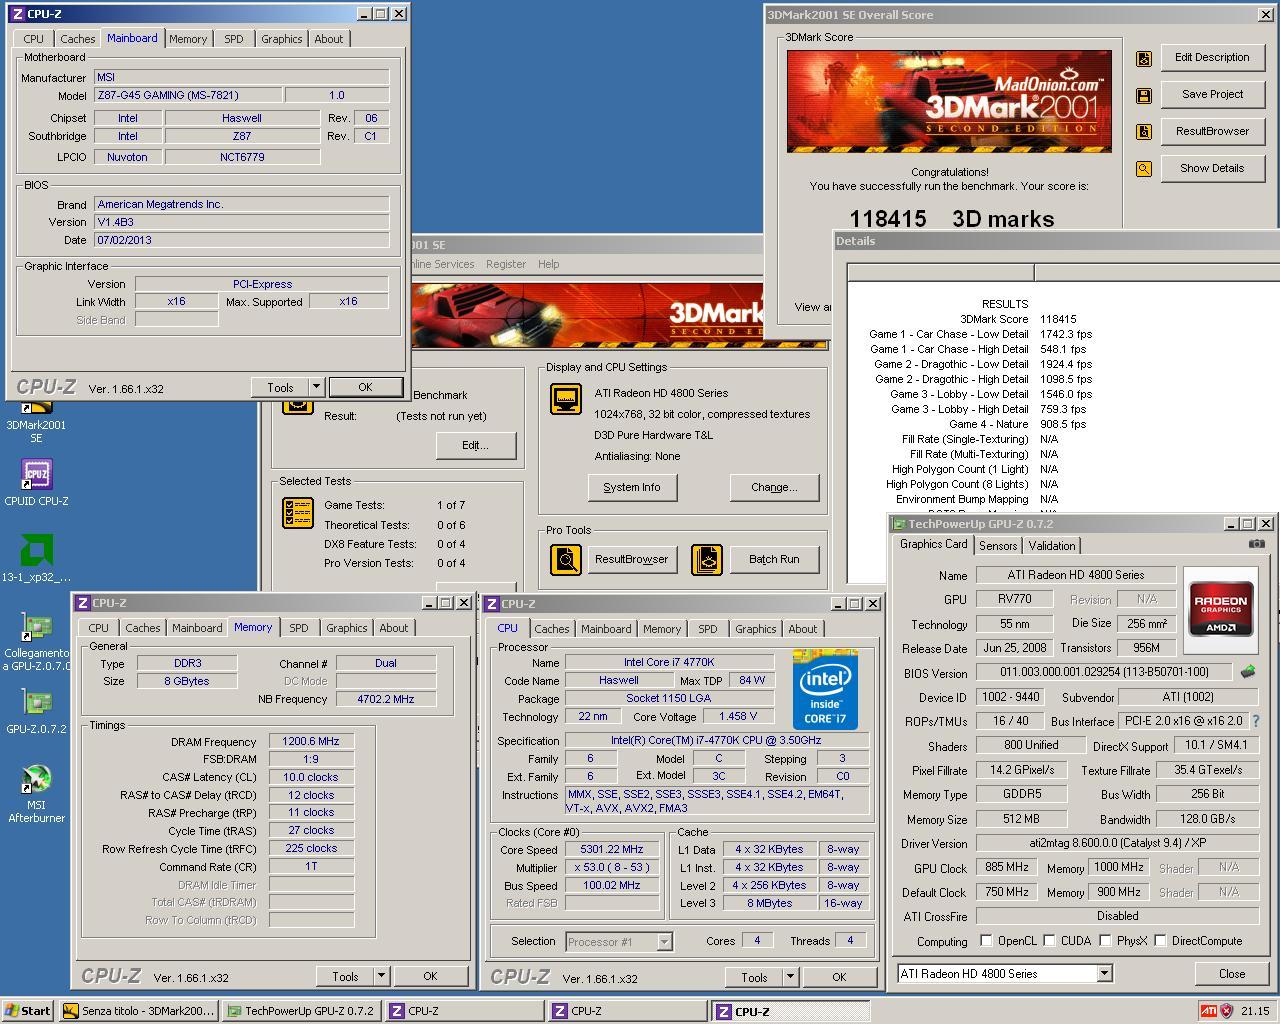
Task: Enable the CUDA checkbox in GPU-Z
Action: [1049, 941]
